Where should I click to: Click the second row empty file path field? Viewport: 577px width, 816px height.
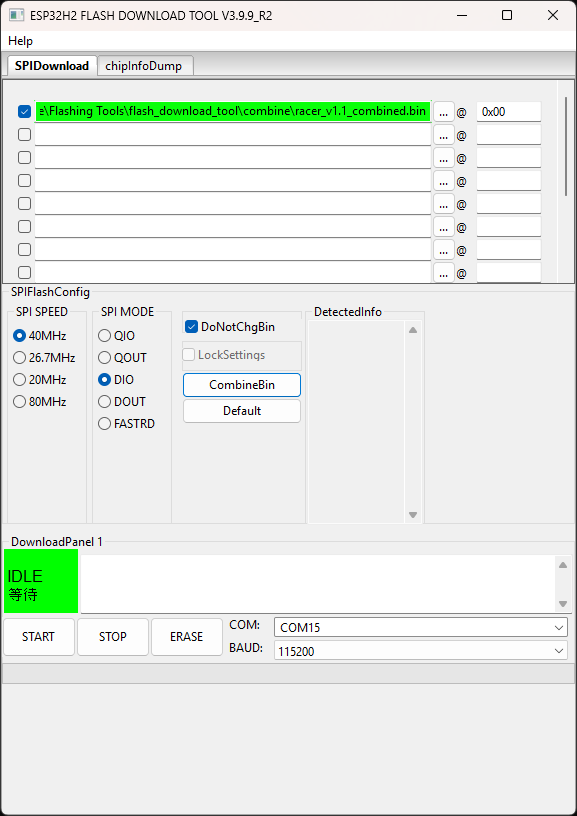point(233,135)
